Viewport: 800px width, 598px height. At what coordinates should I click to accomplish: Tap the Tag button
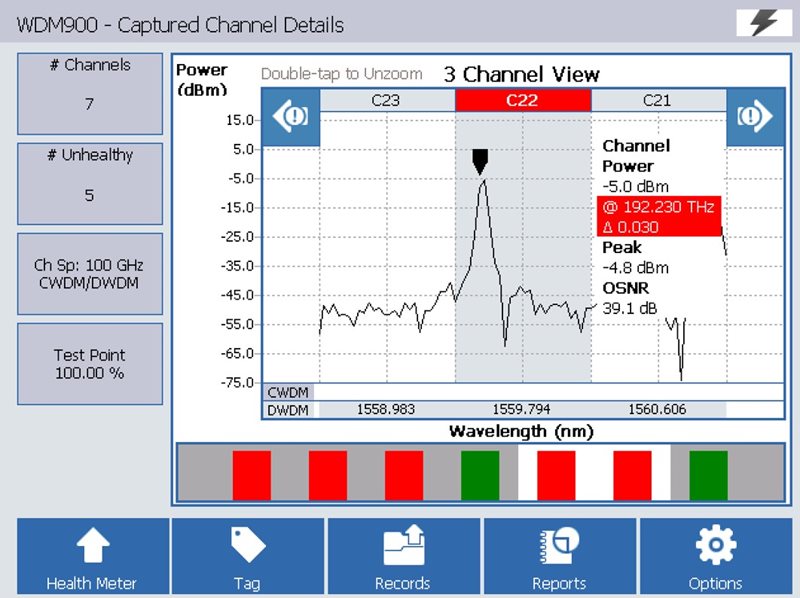click(249, 557)
